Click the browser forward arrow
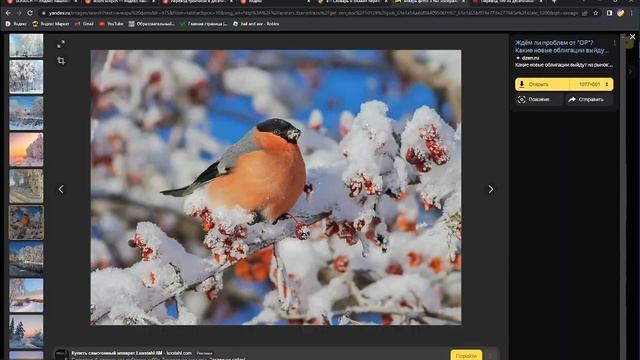The image size is (640, 360). click(x=19, y=13)
